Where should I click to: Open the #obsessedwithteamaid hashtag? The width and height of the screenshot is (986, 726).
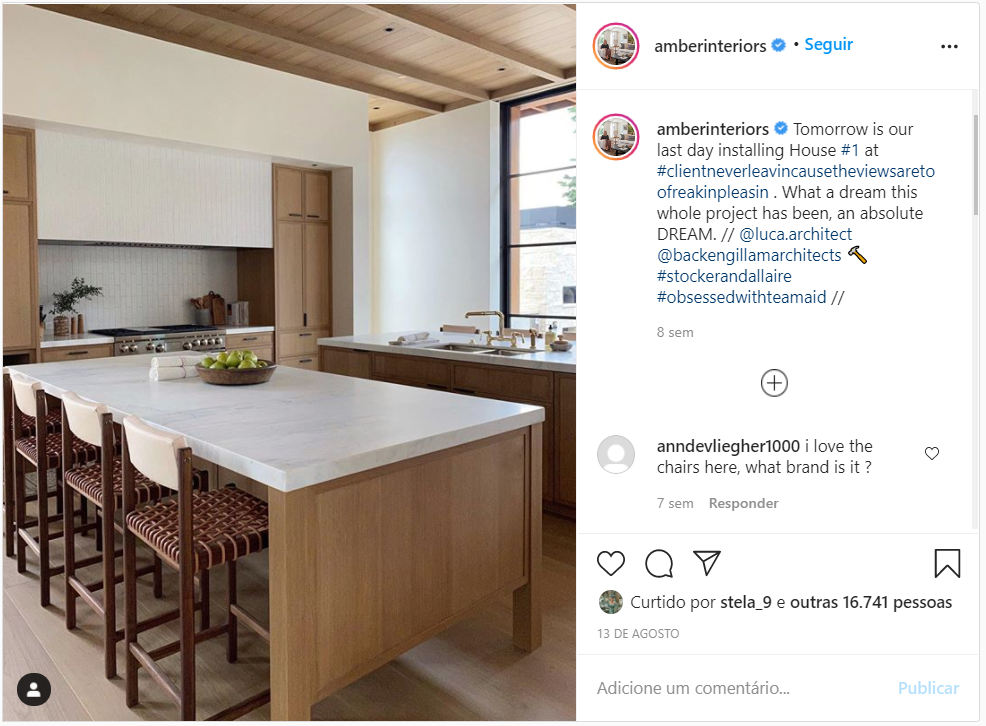(x=741, y=297)
